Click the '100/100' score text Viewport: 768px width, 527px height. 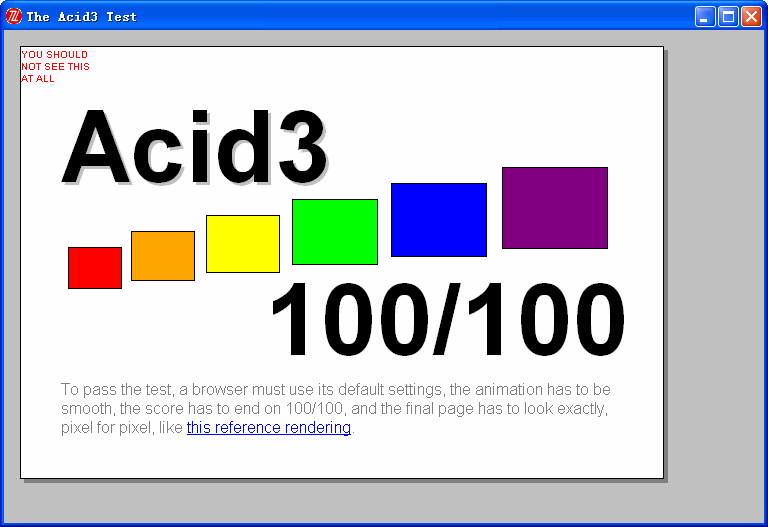point(448,319)
